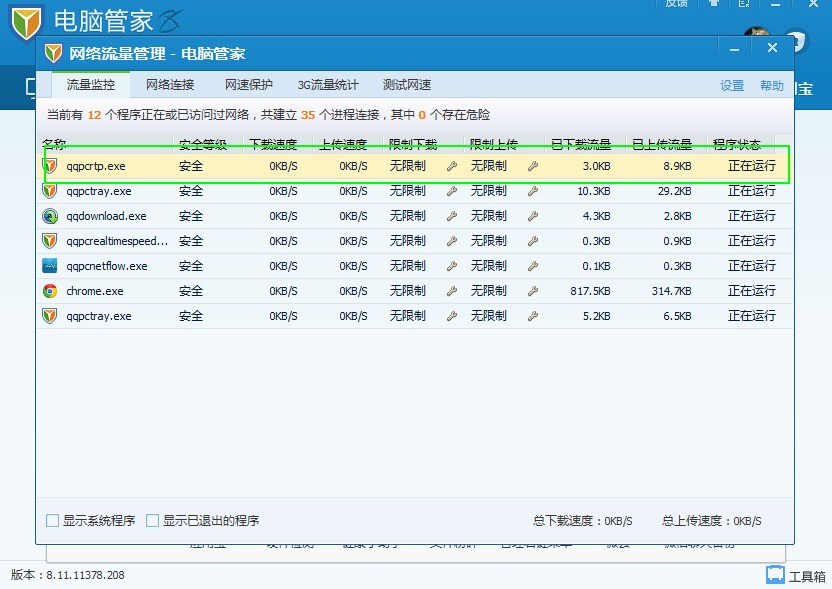Set upload limit wrench for qqpcrtp.exe

coord(533,166)
